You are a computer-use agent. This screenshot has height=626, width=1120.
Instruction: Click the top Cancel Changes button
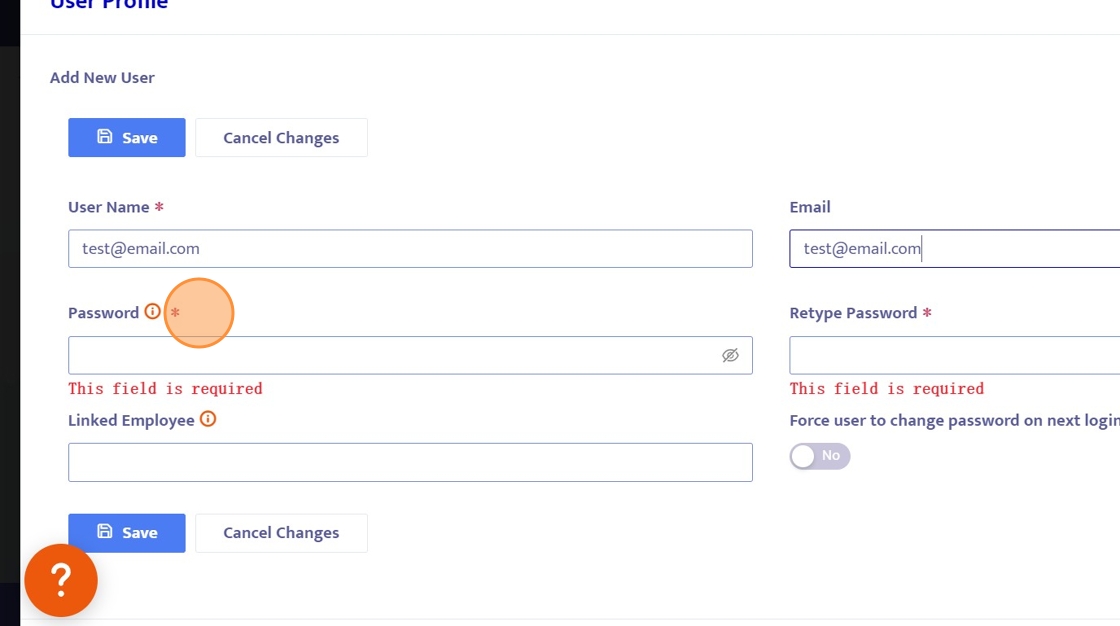pyautogui.click(x=281, y=138)
